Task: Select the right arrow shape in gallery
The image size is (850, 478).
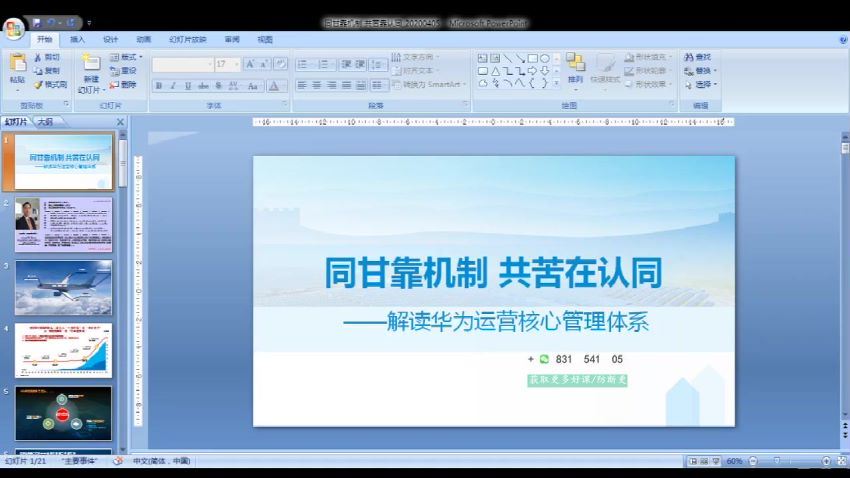Action: pyautogui.click(x=532, y=71)
